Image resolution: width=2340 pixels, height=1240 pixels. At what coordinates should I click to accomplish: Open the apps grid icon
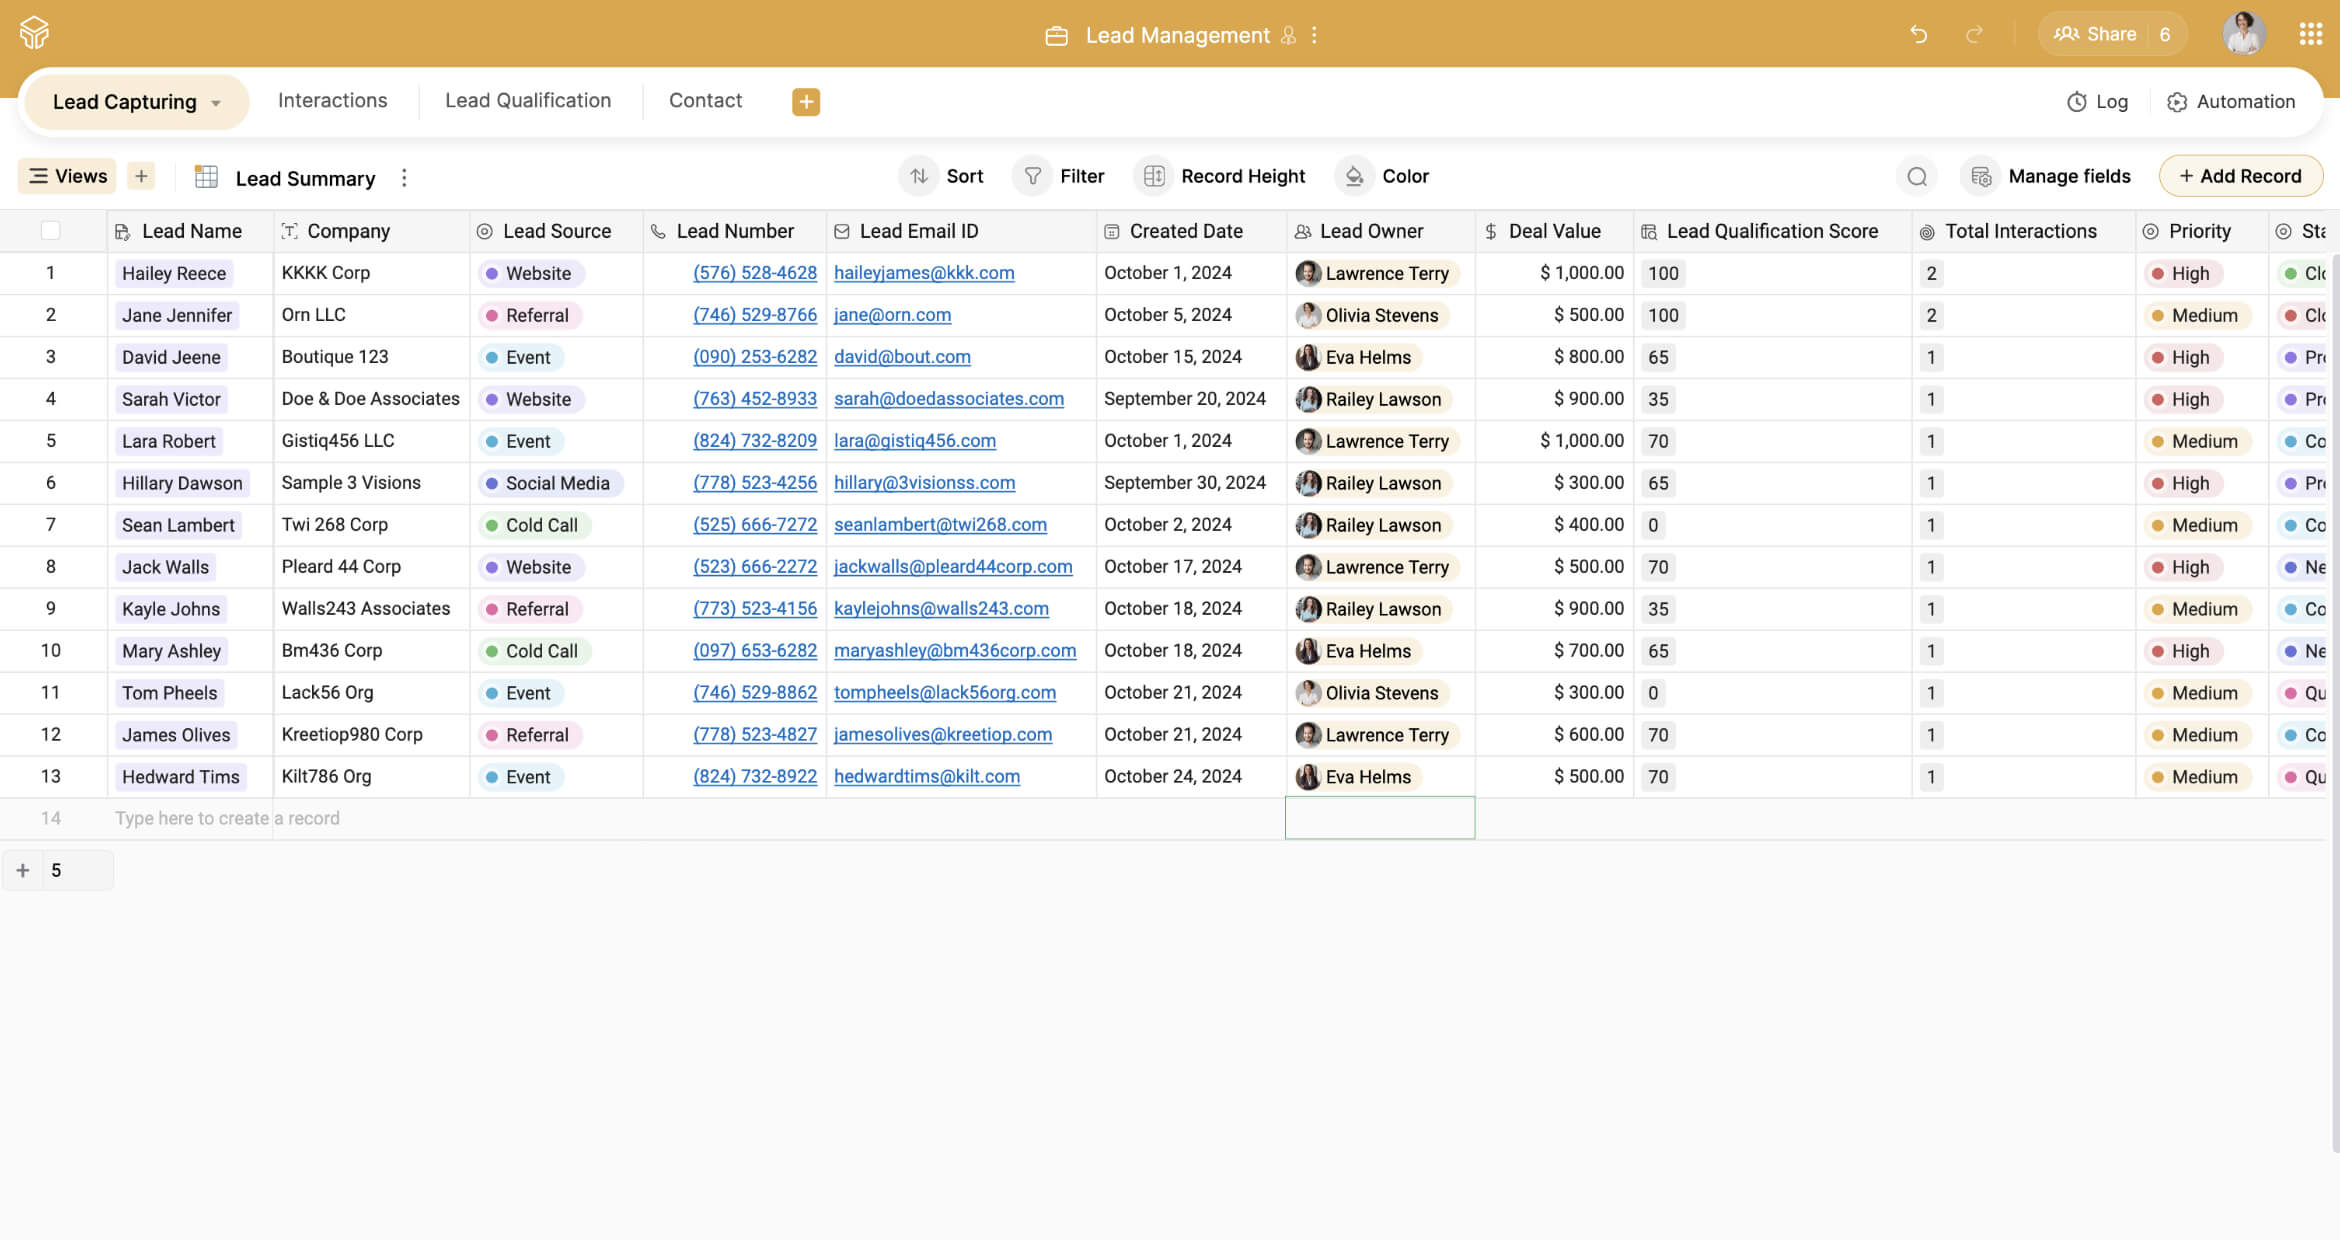pyautogui.click(x=2310, y=35)
